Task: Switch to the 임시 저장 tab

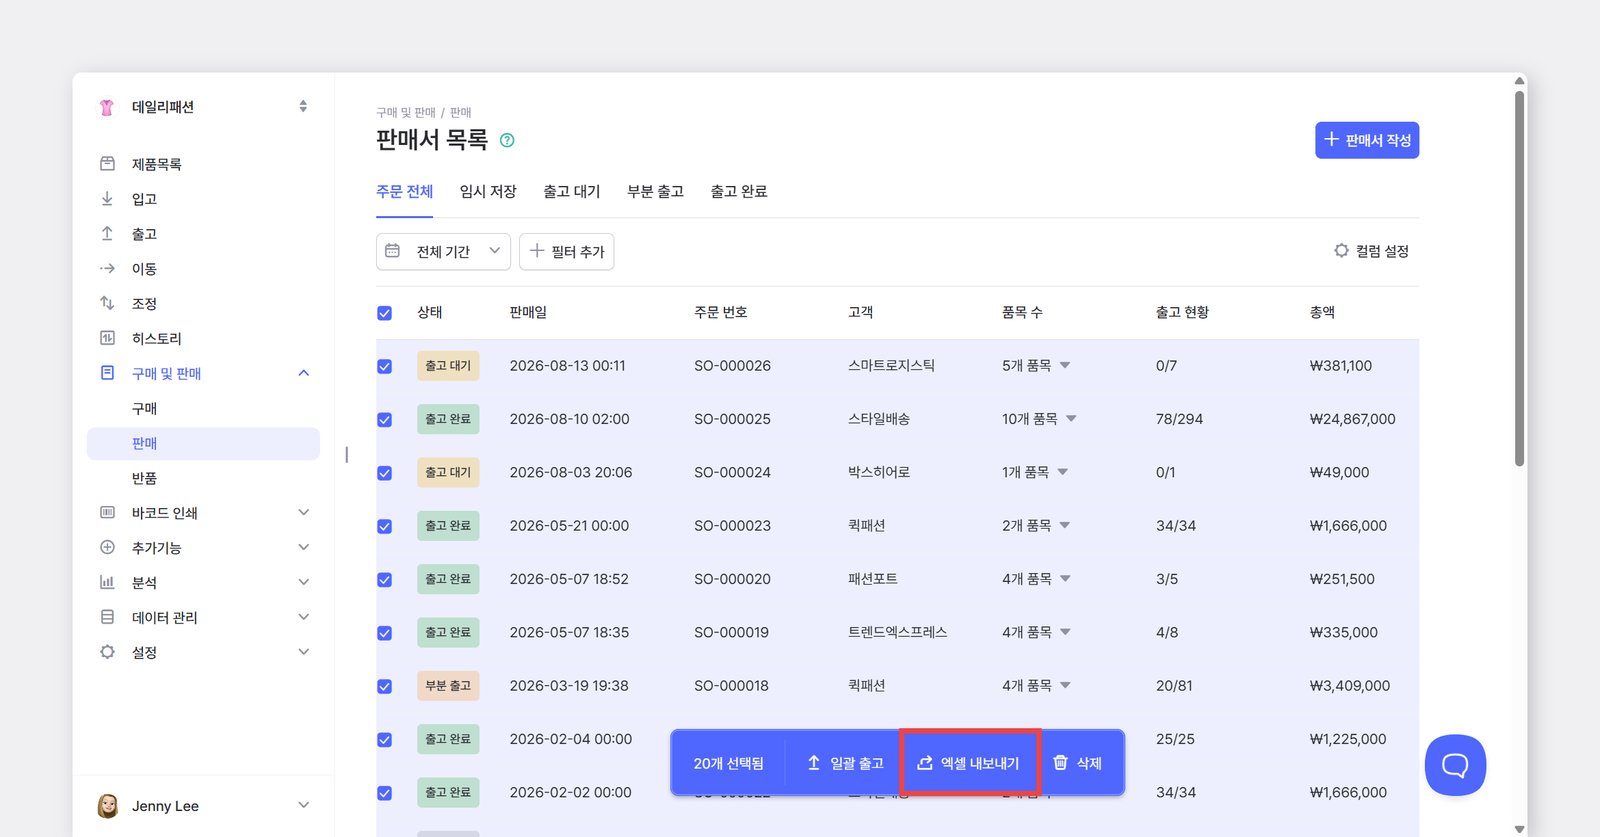Action: pos(488,191)
